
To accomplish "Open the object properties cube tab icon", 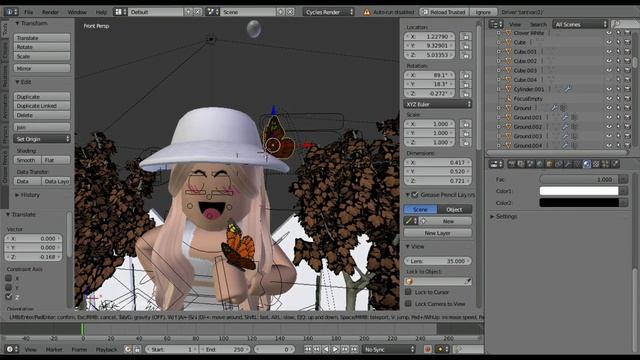I will (549, 164).
